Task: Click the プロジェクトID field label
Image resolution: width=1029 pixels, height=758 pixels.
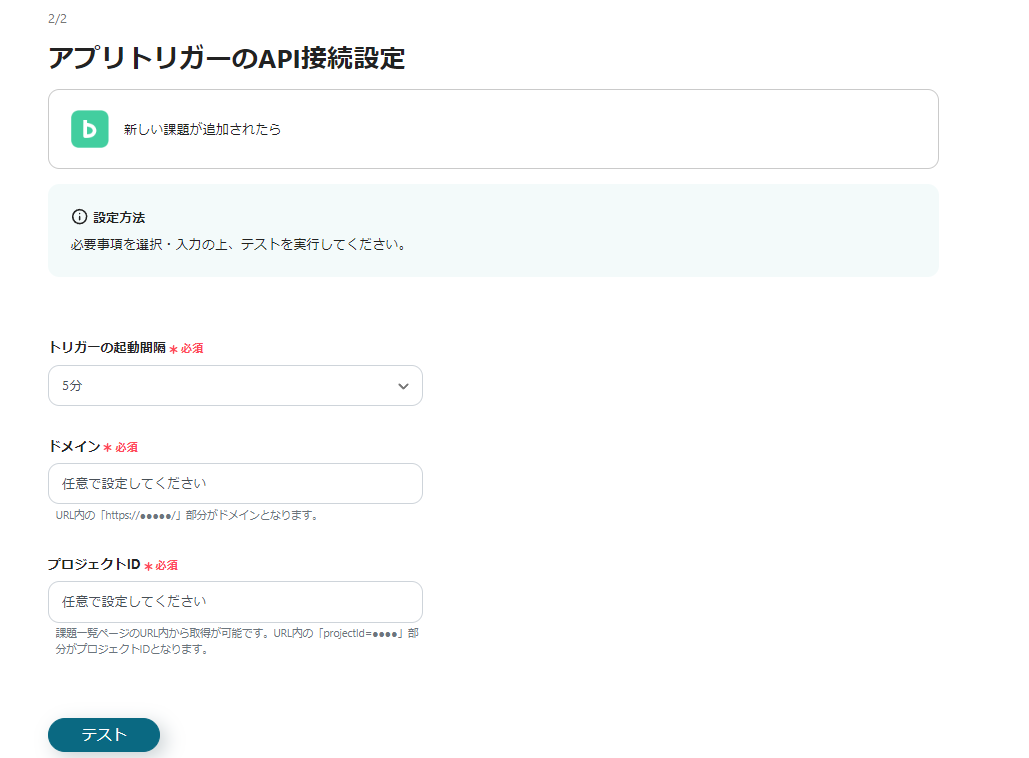Action: click(94, 565)
